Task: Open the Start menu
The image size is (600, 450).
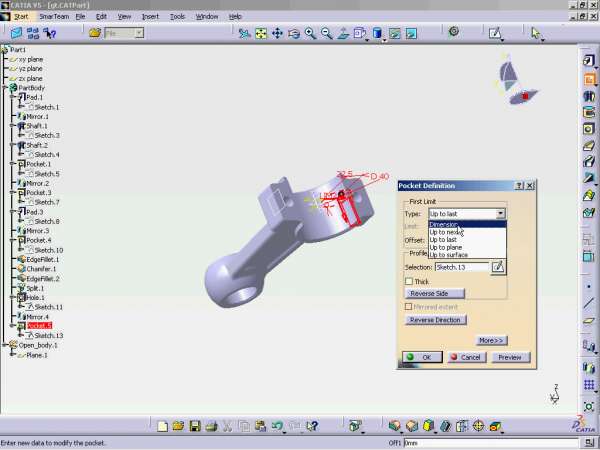Action: (x=21, y=16)
